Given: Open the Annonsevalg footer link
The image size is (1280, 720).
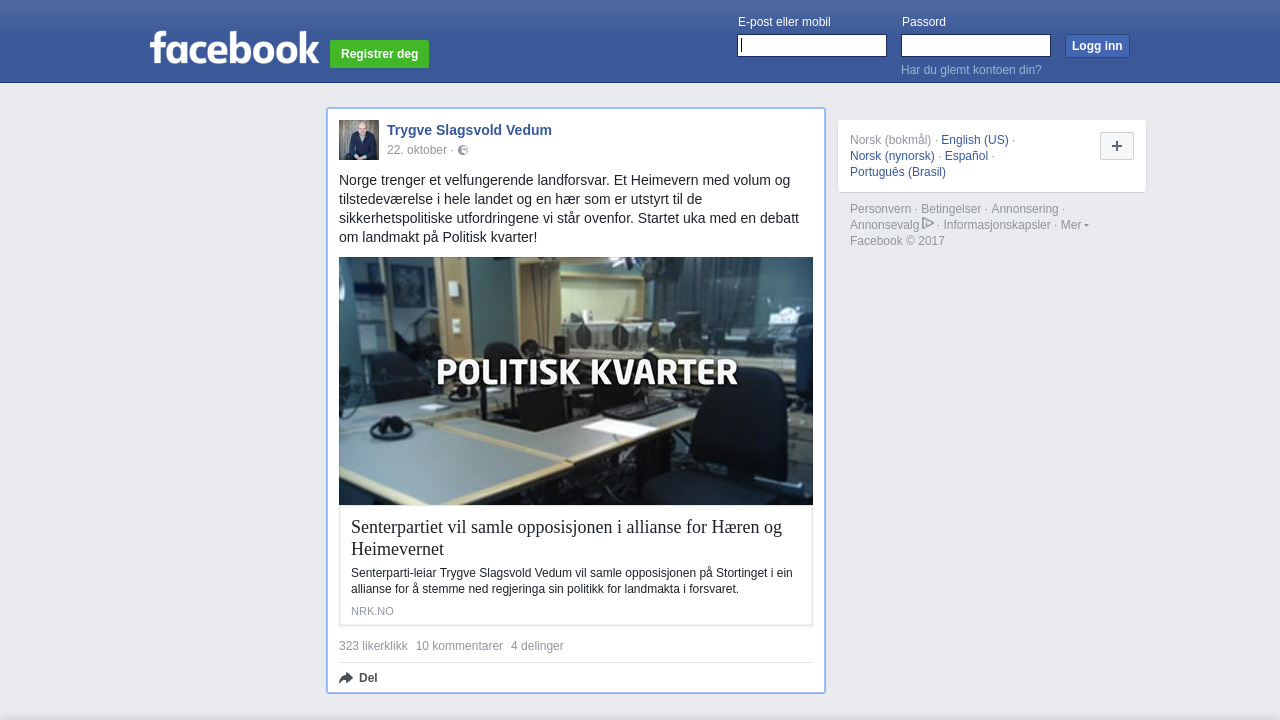Looking at the screenshot, I should (x=884, y=225).
